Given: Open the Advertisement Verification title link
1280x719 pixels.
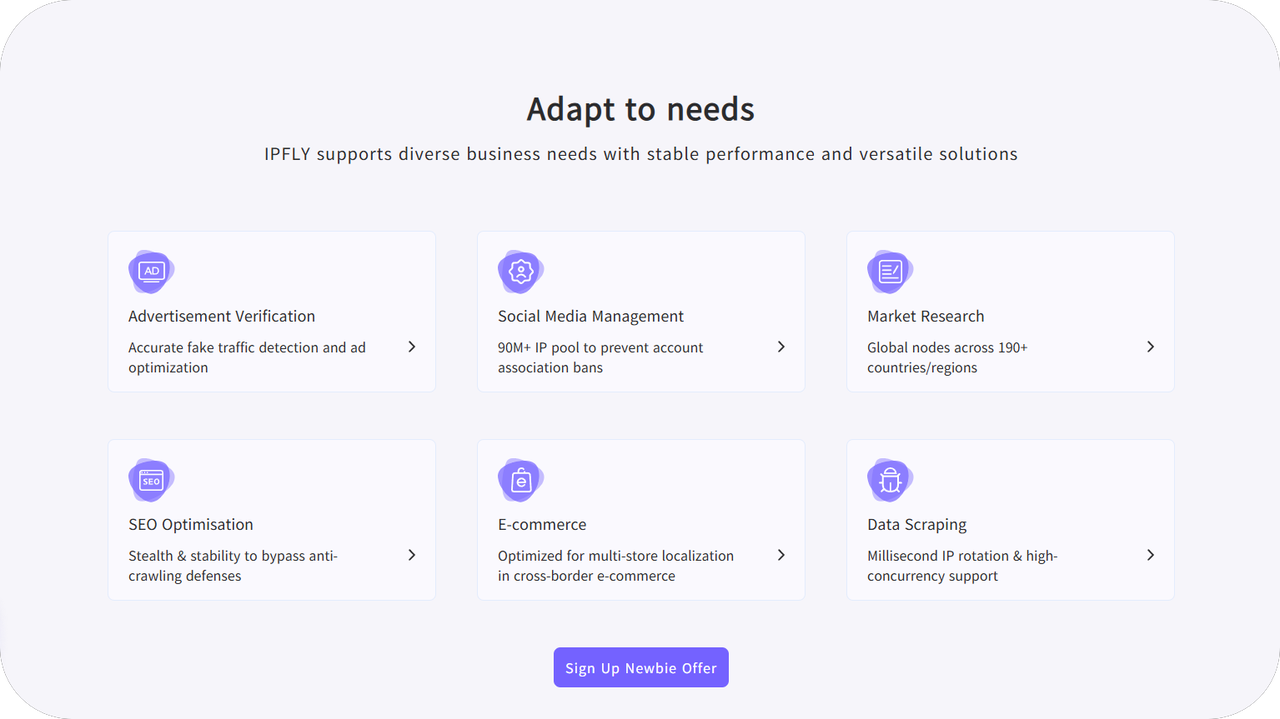Looking at the screenshot, I should pyautogui.click(x=221, y=316).
